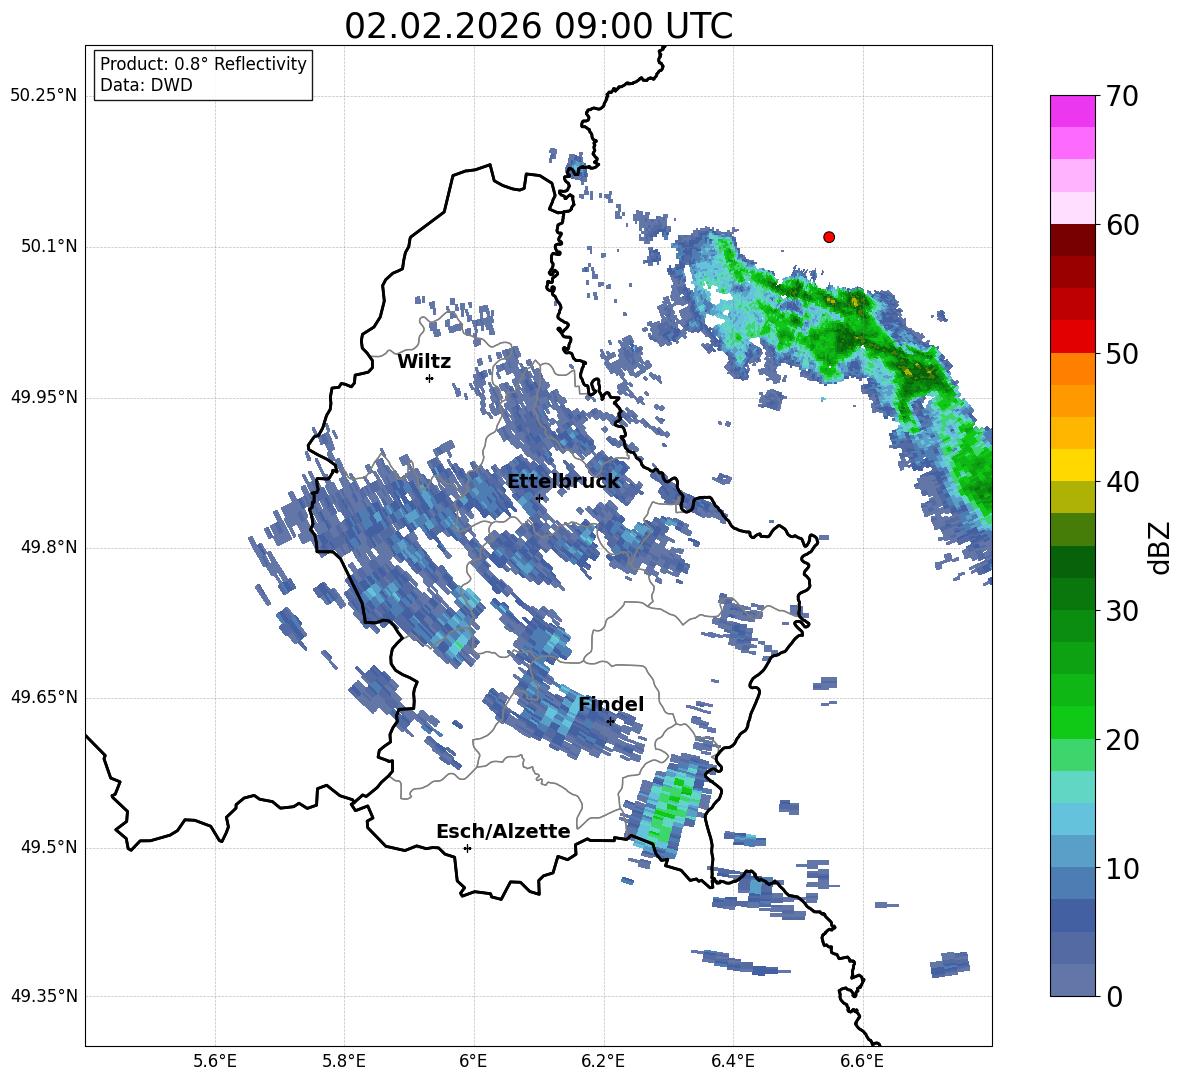Select the Ettelbruck city label

[563, 481]
